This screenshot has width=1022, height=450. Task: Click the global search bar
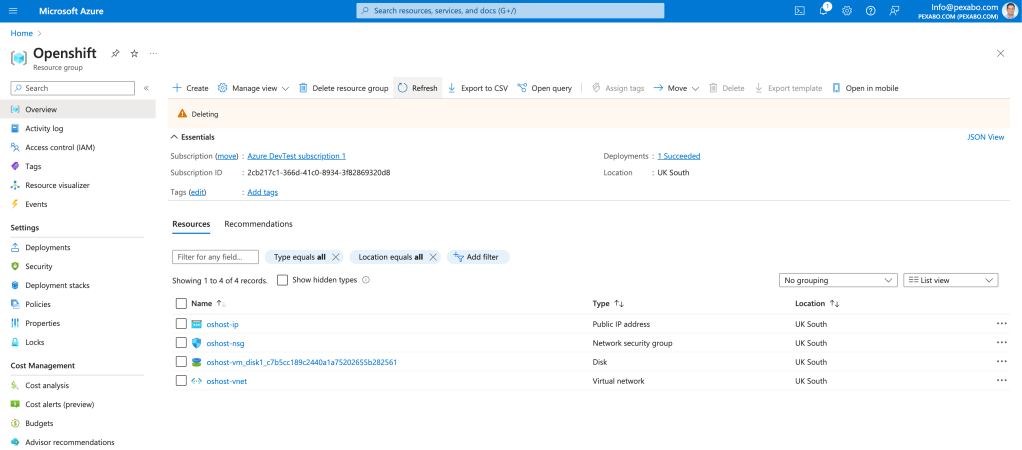510,11
